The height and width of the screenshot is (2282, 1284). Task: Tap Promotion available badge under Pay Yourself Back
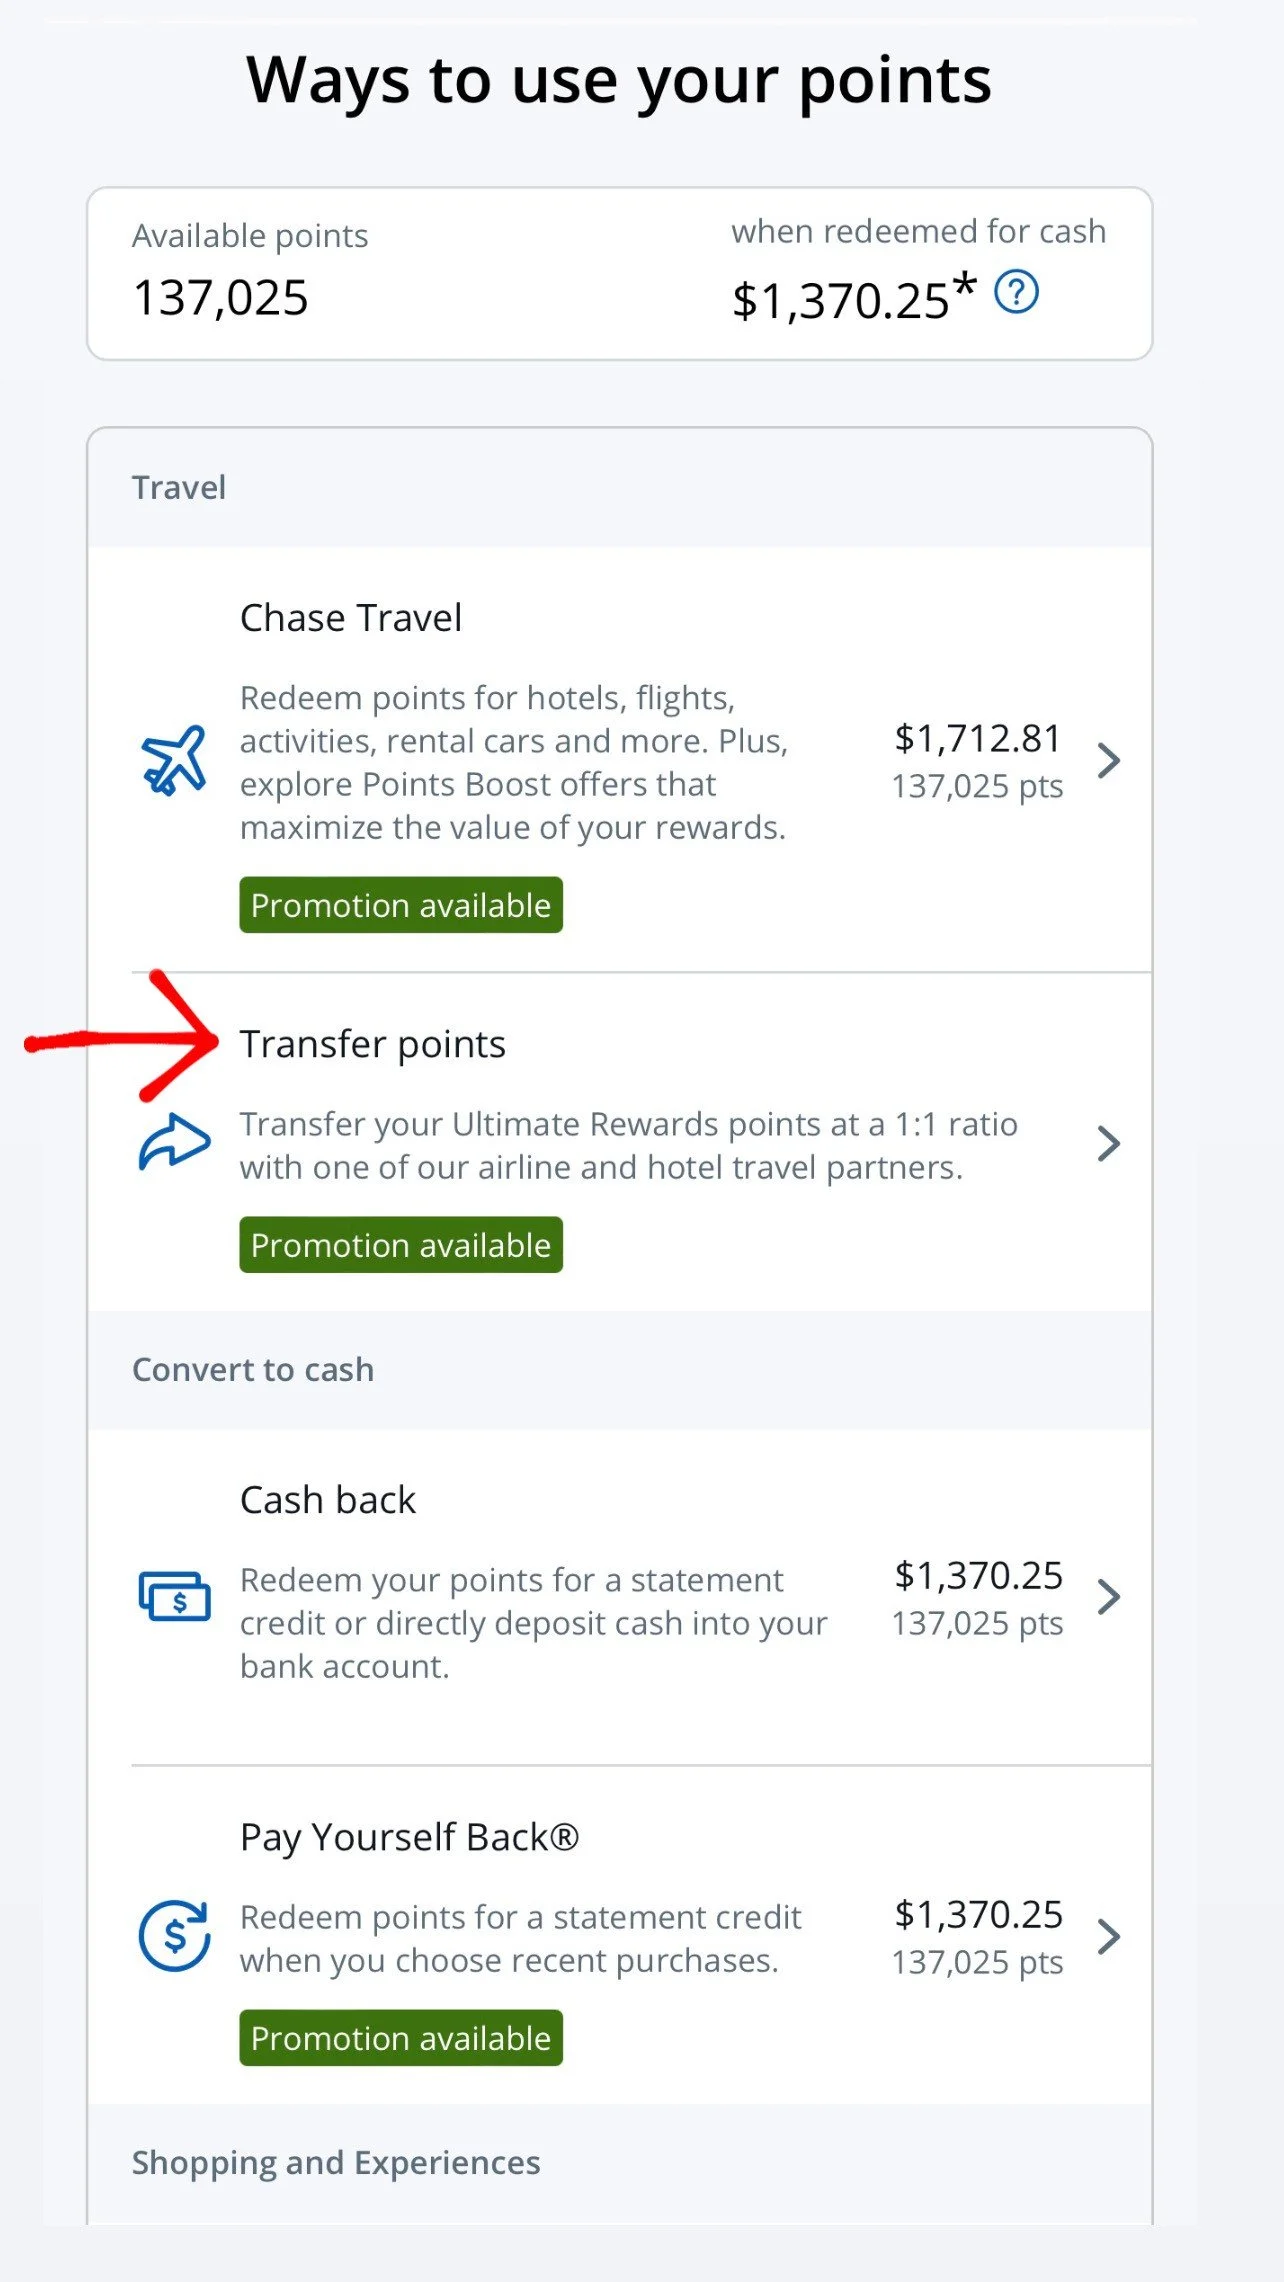(401, 2038)
